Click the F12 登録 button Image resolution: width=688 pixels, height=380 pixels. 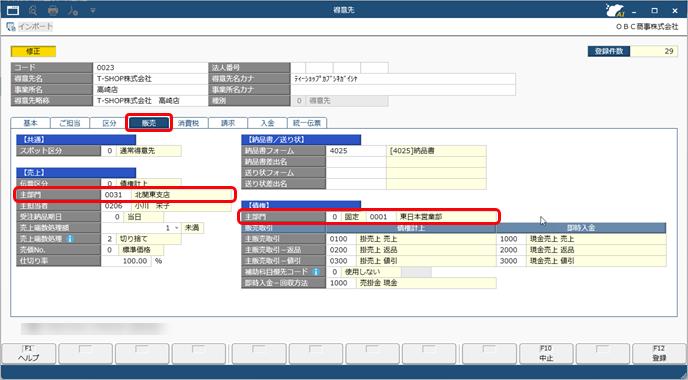(659, 353)
